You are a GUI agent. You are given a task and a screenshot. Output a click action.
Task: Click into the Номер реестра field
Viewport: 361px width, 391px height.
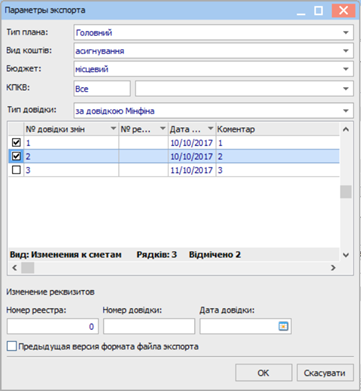click(53, 327)
